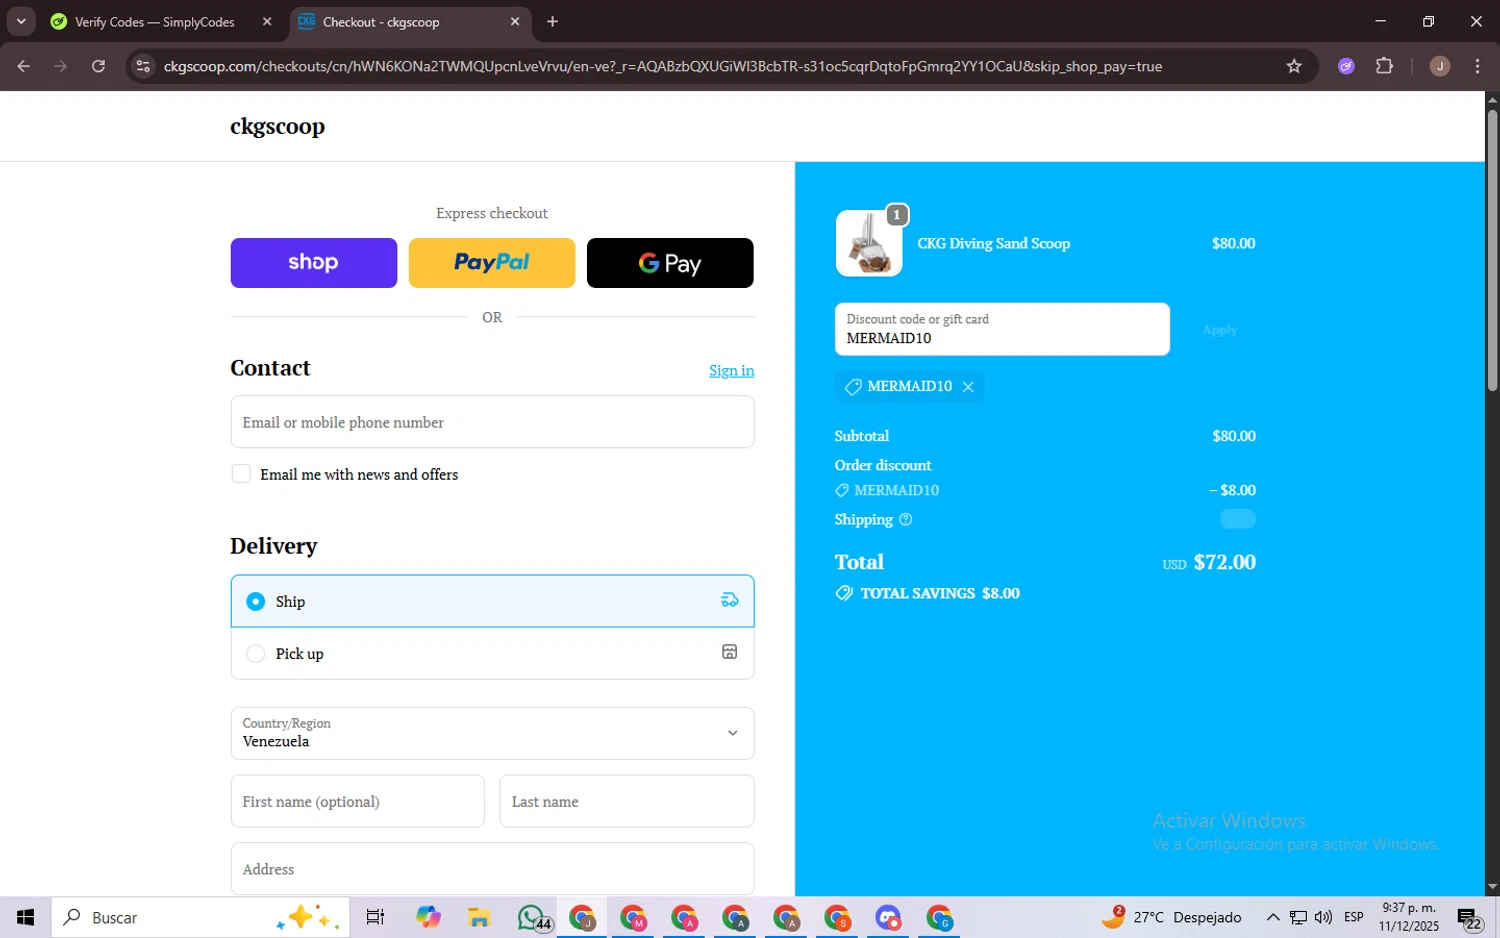Viewport: 1500px width, 938px height.
Task: Open the Extensions puzzle menu
Action: (1384, 66)
